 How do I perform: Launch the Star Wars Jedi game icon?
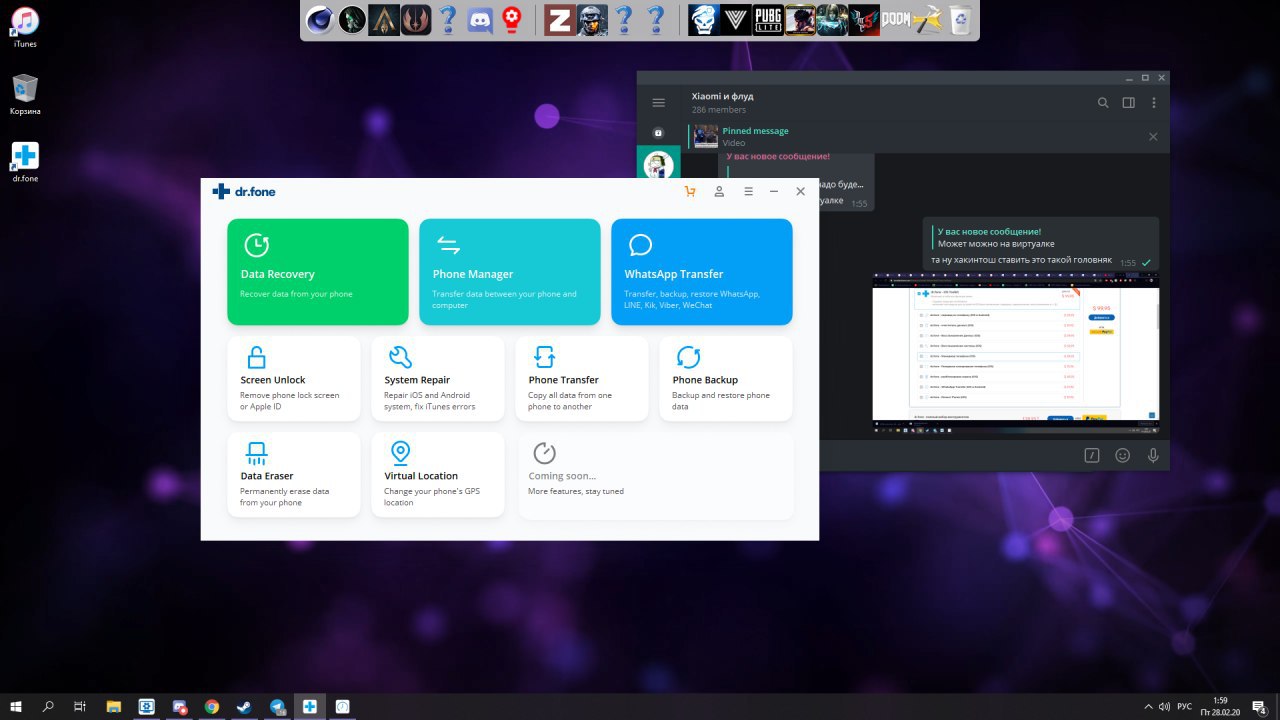point(416,20)
